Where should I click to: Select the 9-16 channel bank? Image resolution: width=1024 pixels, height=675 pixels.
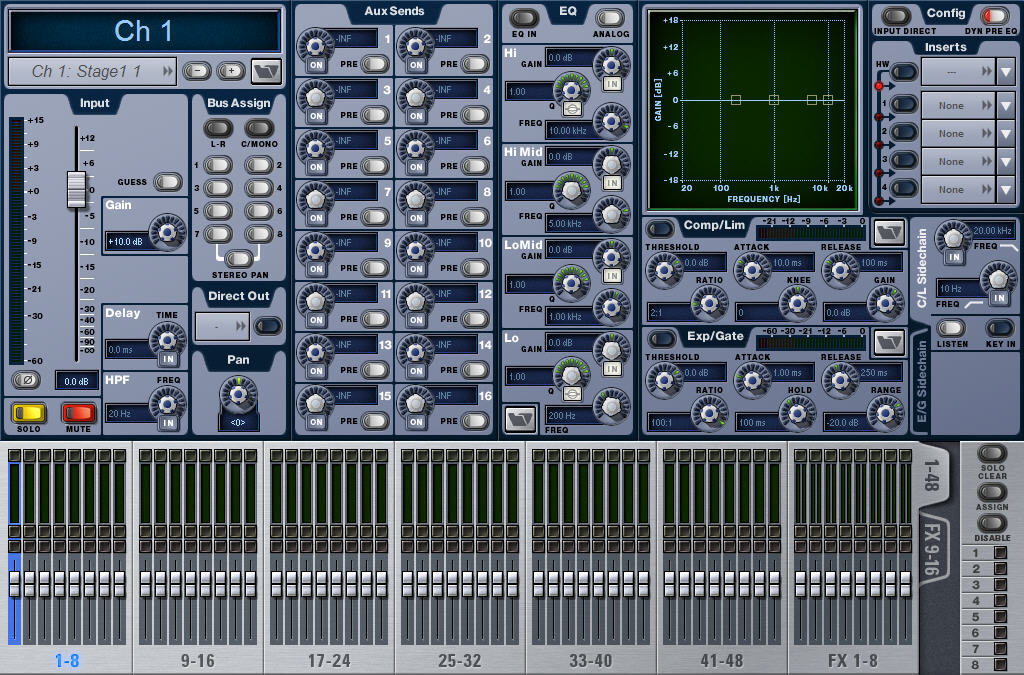tap(198, 661)
